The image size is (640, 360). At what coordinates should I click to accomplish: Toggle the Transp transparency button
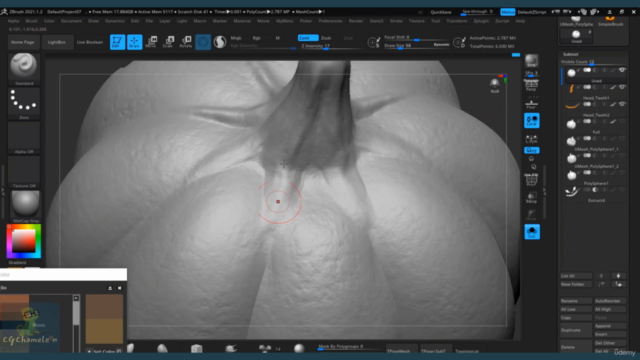point(531,198)
